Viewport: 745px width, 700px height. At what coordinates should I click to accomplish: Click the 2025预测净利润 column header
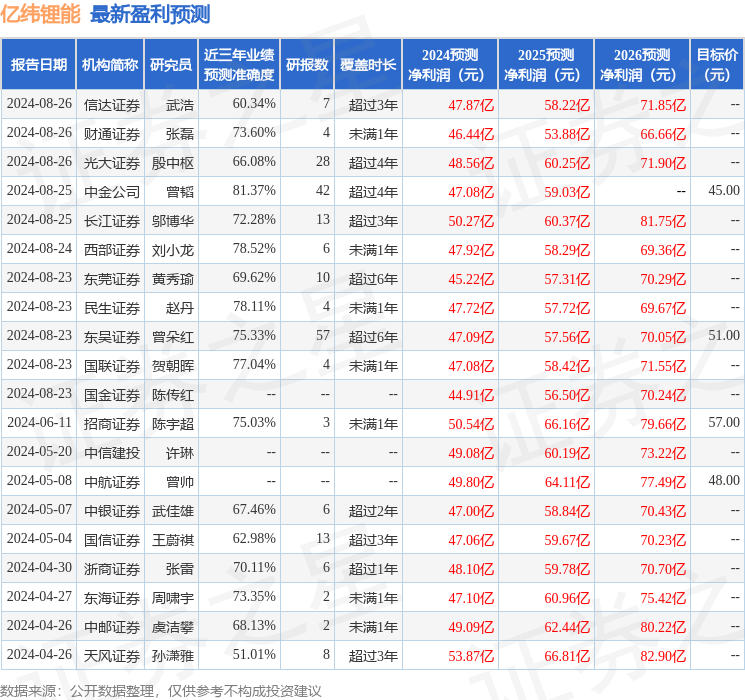pos(546,65)
